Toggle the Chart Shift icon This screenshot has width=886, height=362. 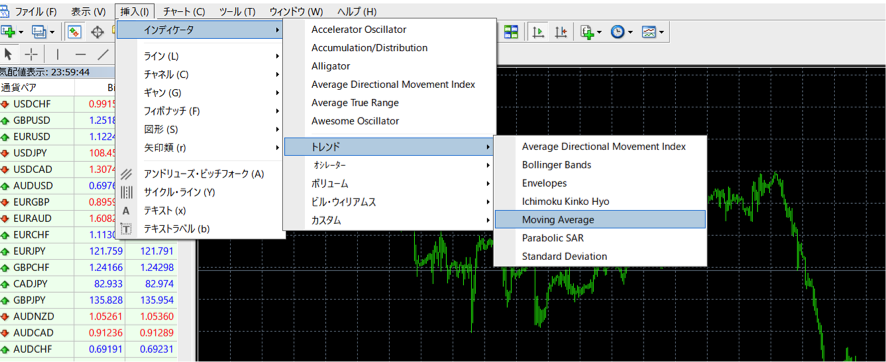click(561, 32)
